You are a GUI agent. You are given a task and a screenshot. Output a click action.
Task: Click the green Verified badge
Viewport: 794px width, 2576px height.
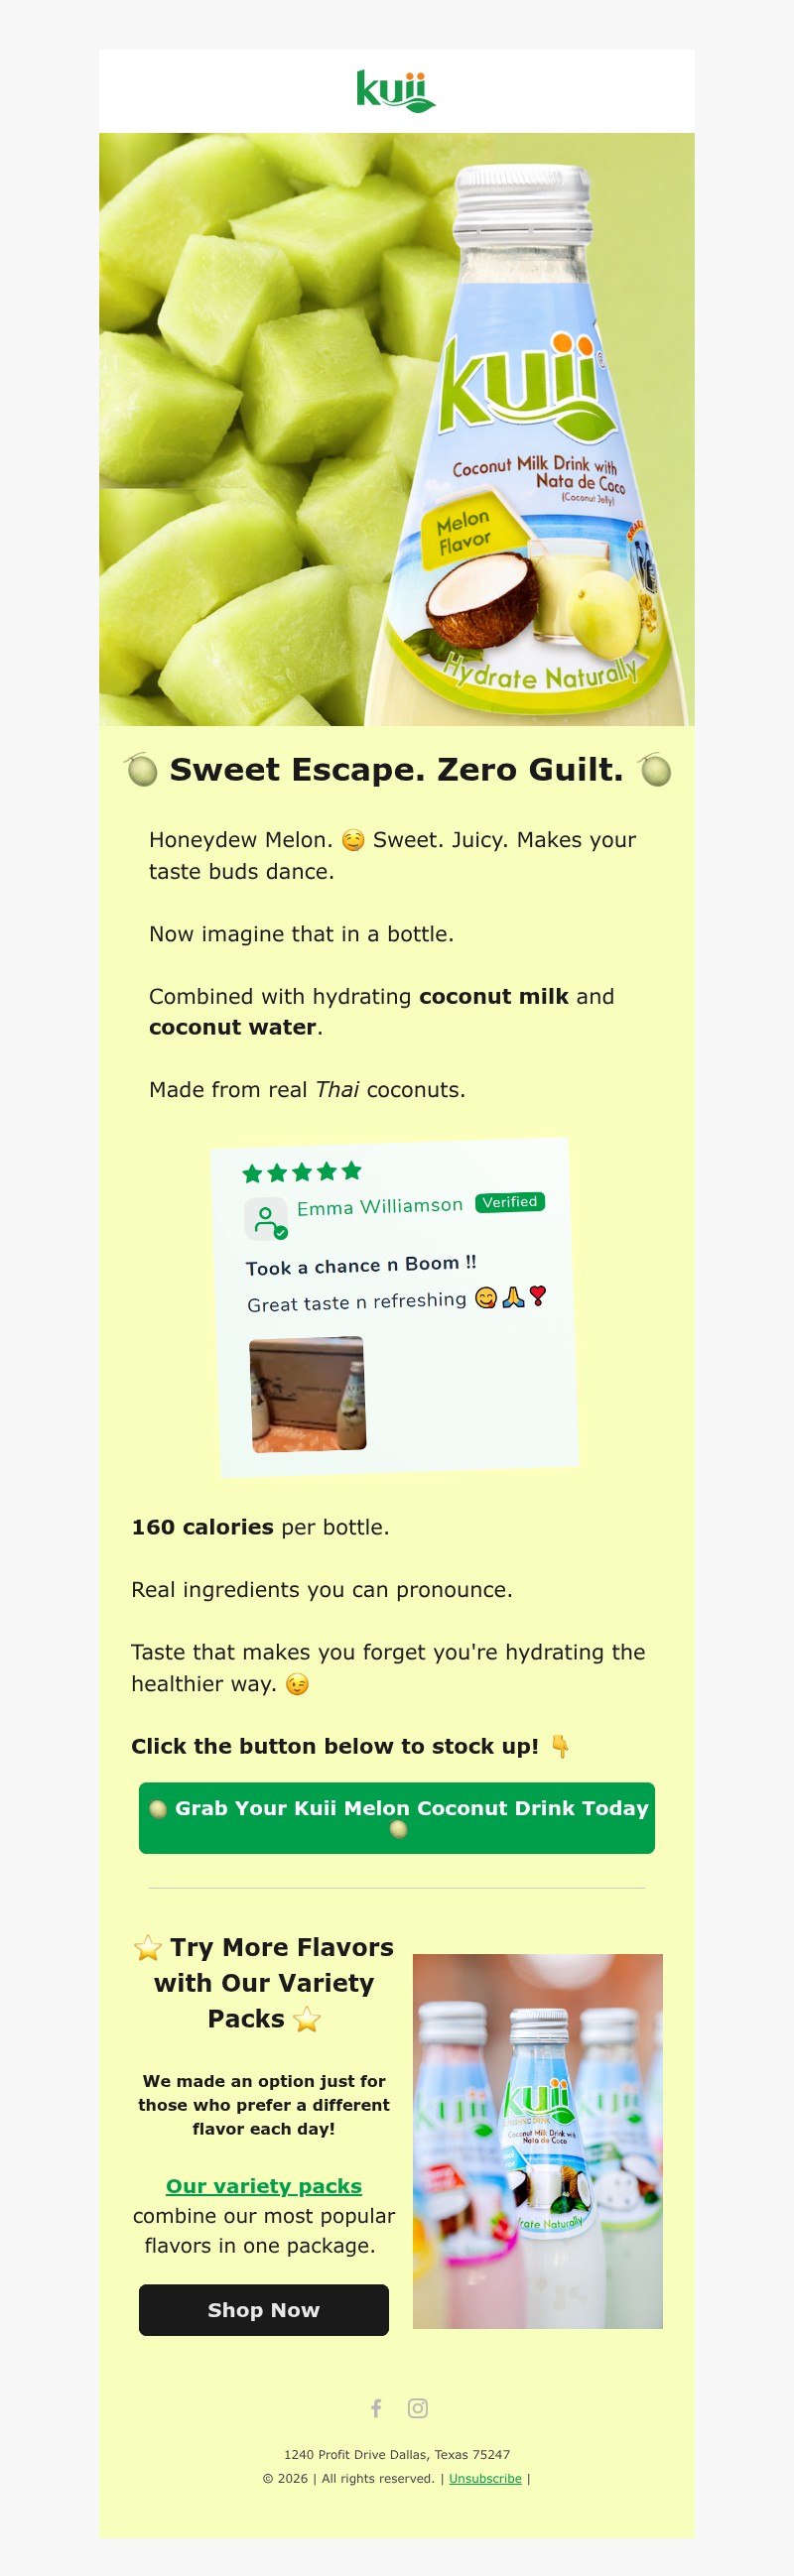[510, 1202]
